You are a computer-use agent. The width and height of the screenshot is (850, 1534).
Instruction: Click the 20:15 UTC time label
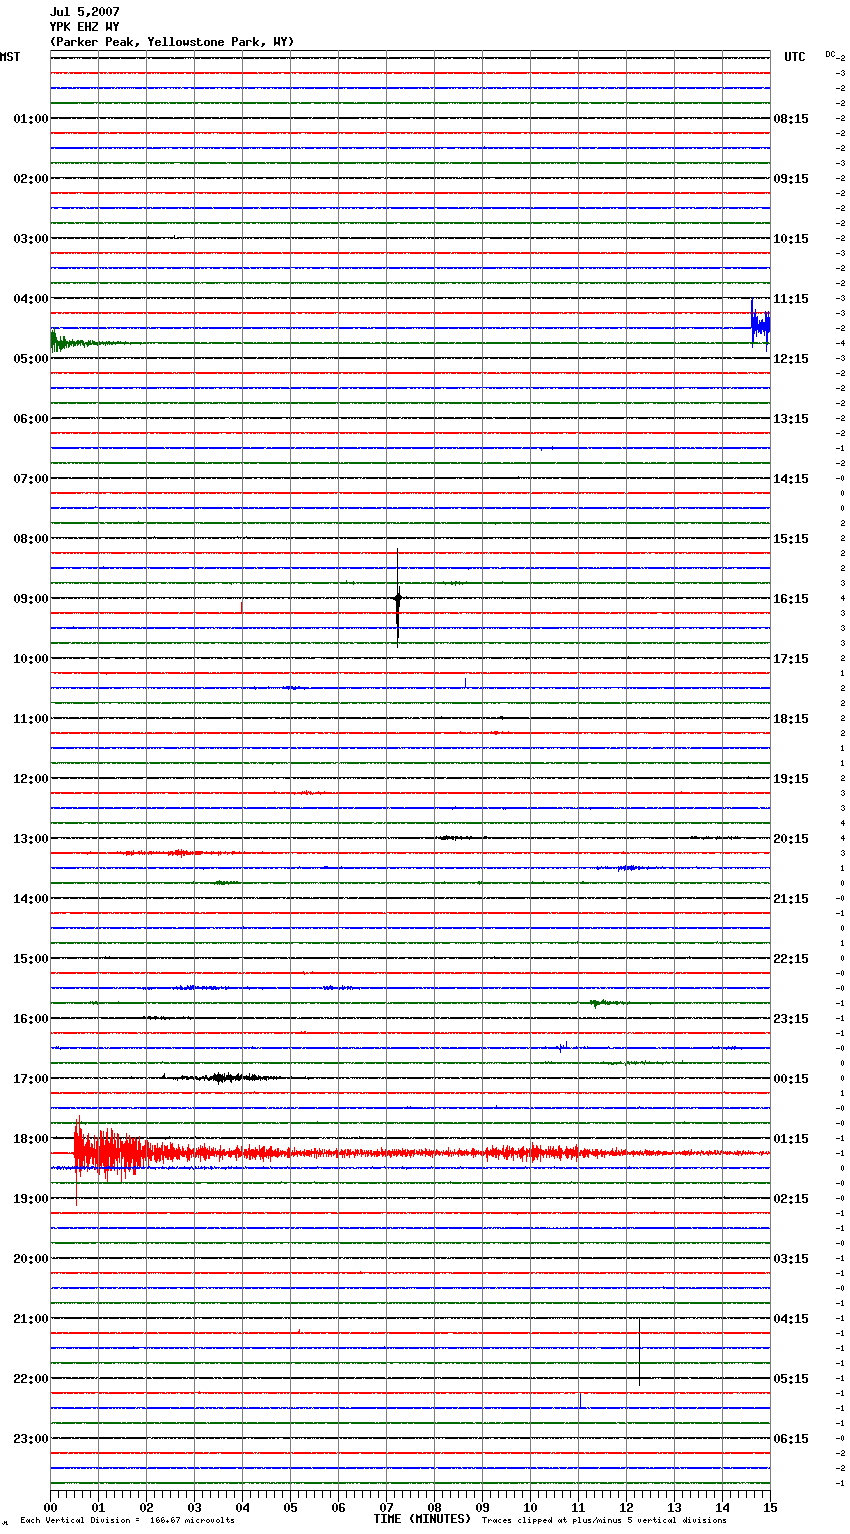pyautogui.click(x=791, y=839)
